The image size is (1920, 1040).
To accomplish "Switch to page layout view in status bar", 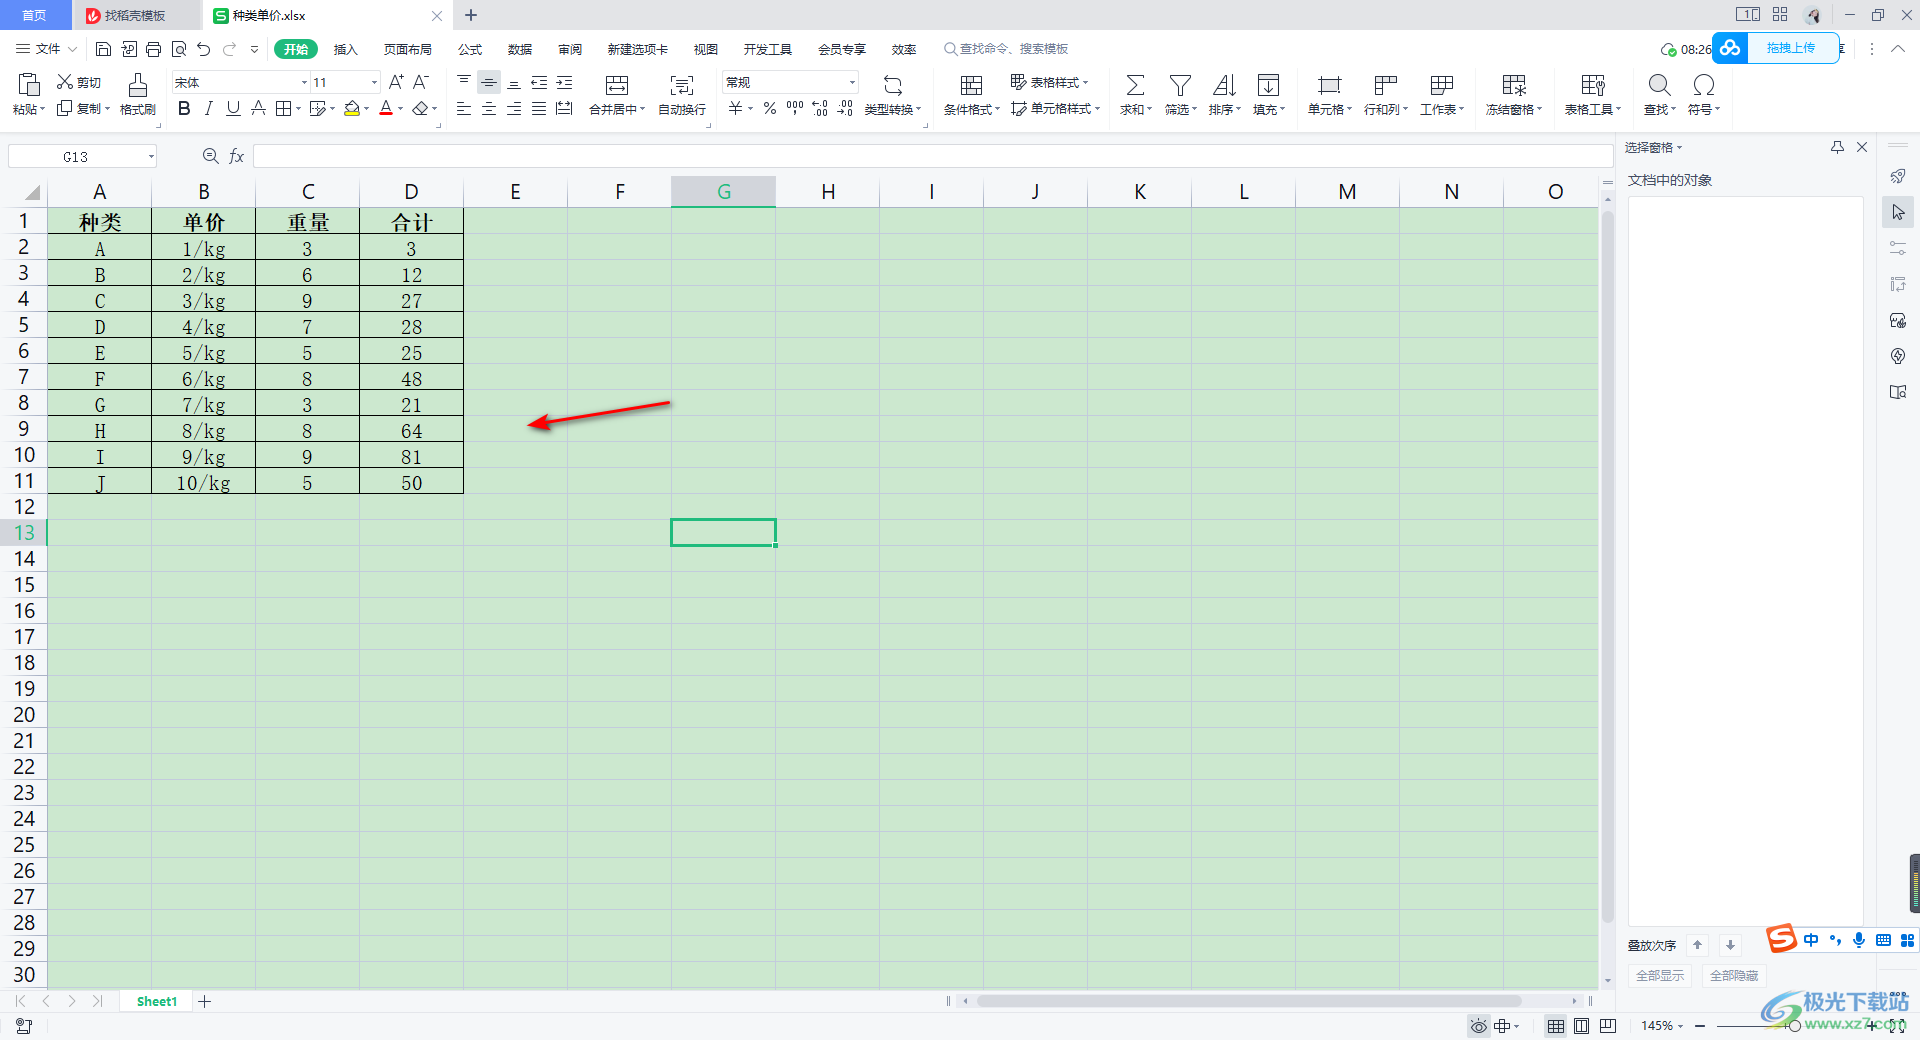I will pyautogui.click(x=1581, y=1026).
